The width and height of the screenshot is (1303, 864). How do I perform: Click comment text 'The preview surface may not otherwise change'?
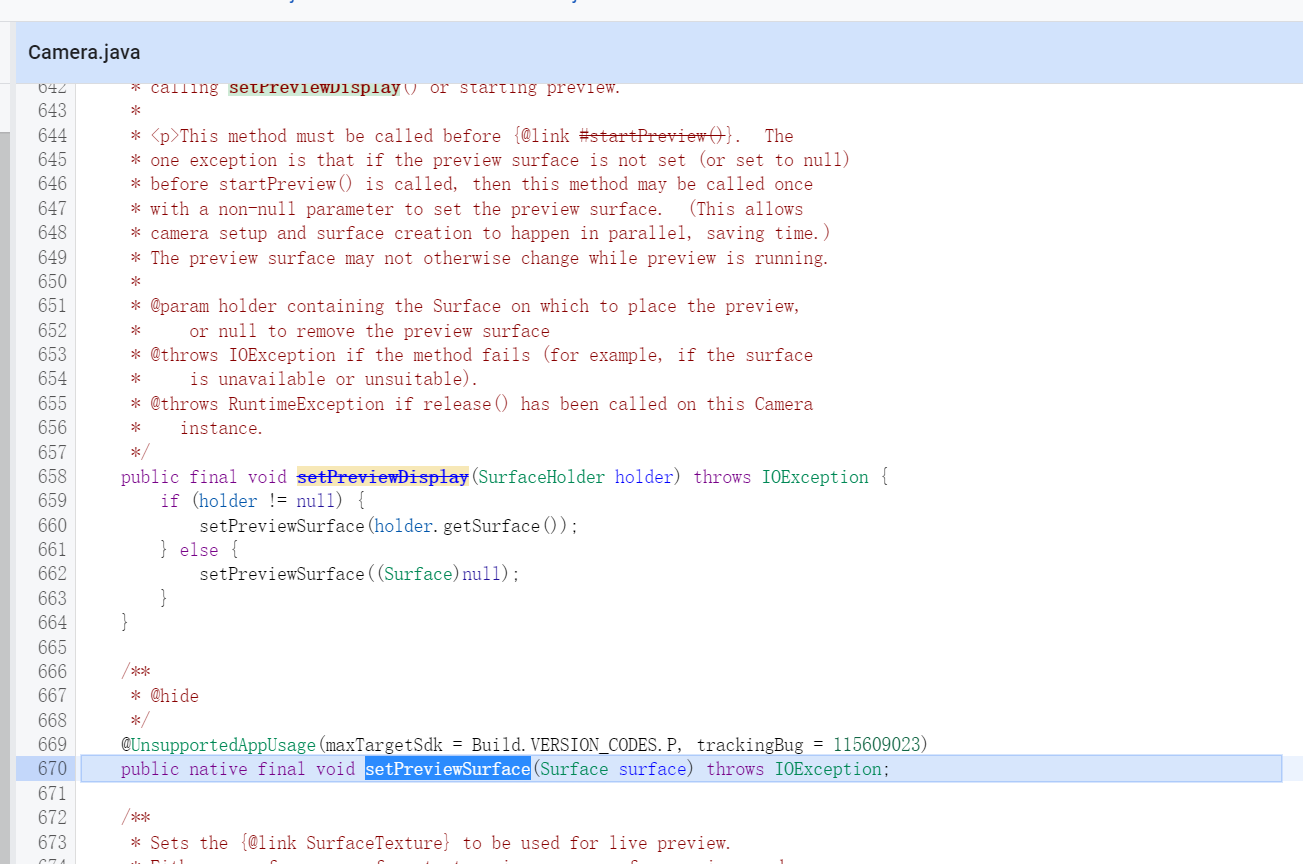[365, 258]
